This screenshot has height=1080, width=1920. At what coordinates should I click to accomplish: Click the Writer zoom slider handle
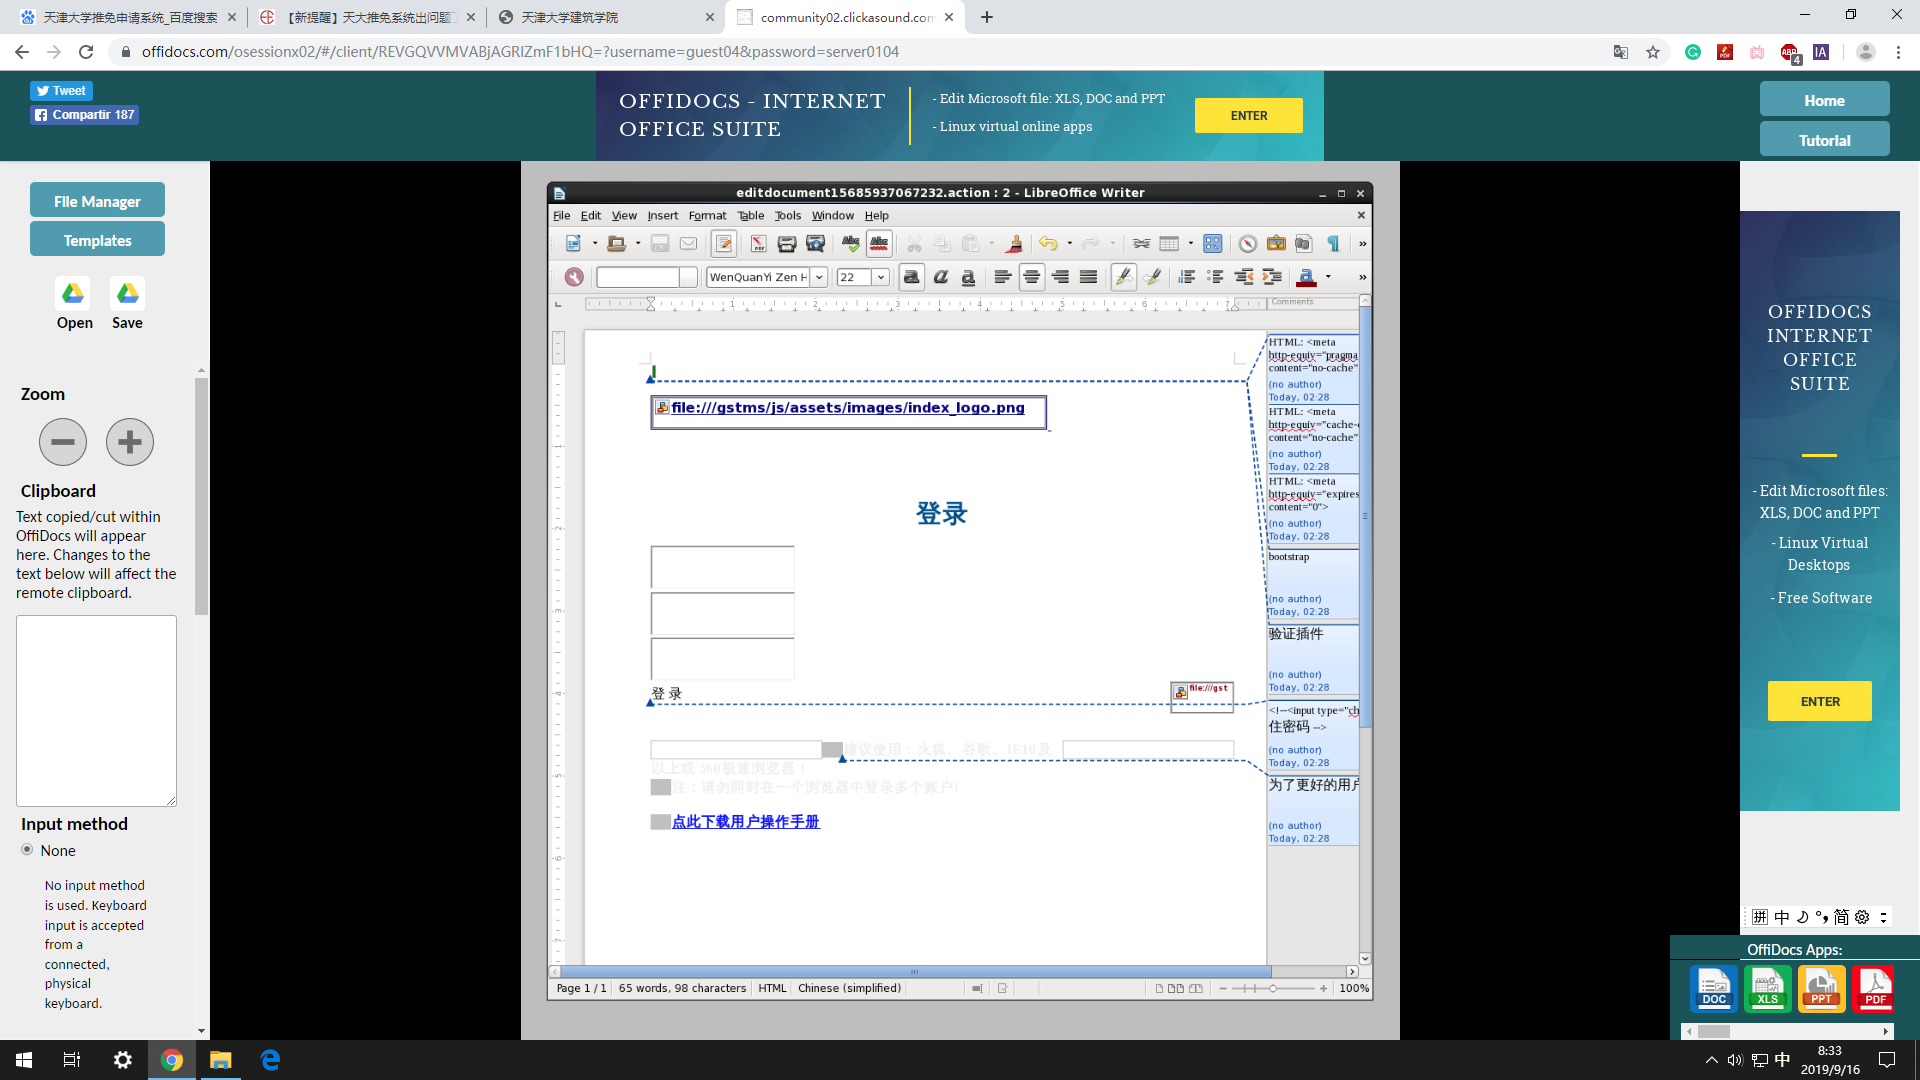pos(1272,988)
